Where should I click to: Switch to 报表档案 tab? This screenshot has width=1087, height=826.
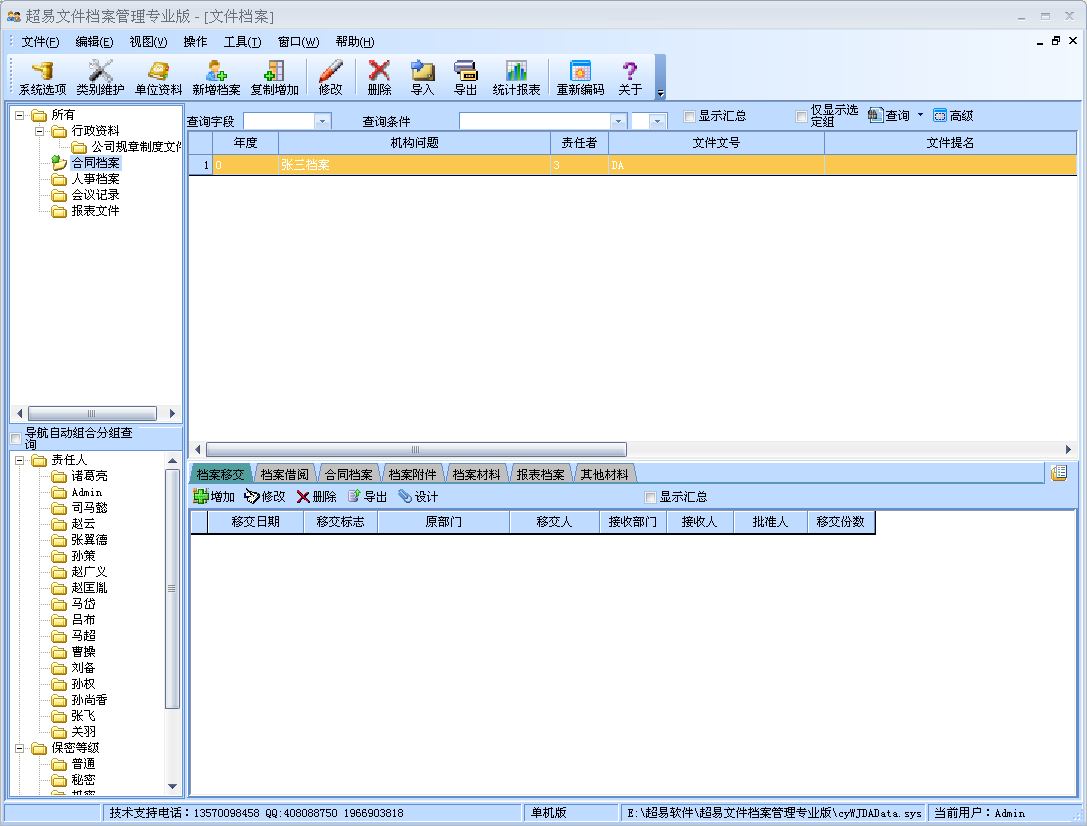(x=540, y=475)
